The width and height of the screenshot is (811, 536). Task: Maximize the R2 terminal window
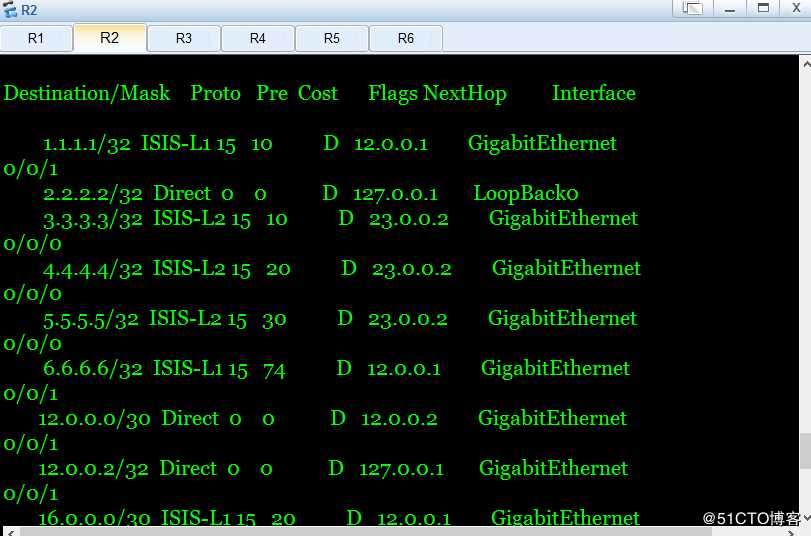point(763,8)
